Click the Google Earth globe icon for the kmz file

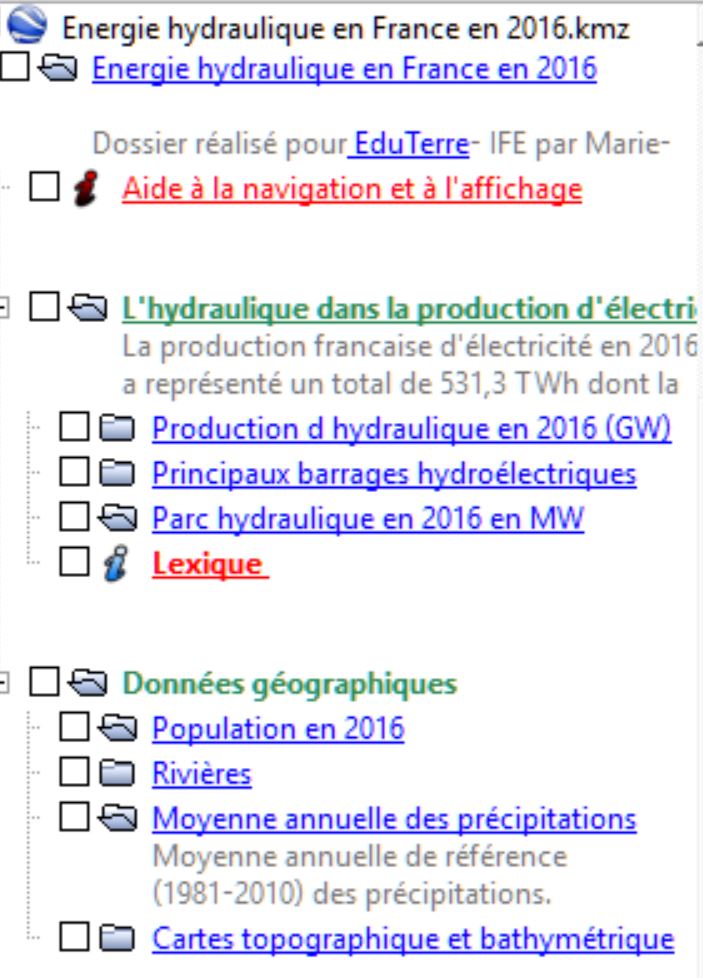[30, 27]
